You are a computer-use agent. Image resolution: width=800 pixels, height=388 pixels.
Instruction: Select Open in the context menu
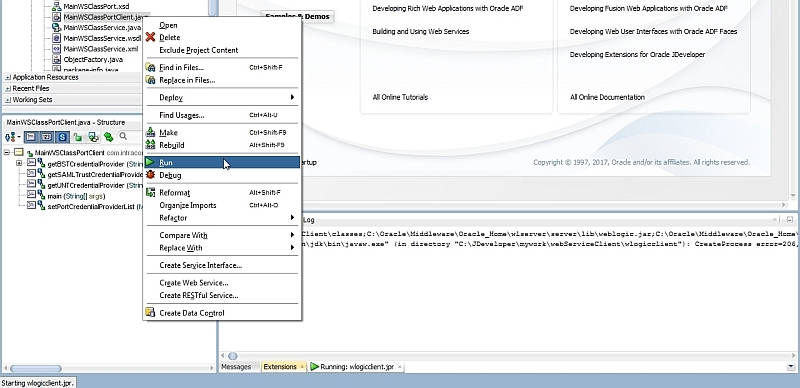222,25
